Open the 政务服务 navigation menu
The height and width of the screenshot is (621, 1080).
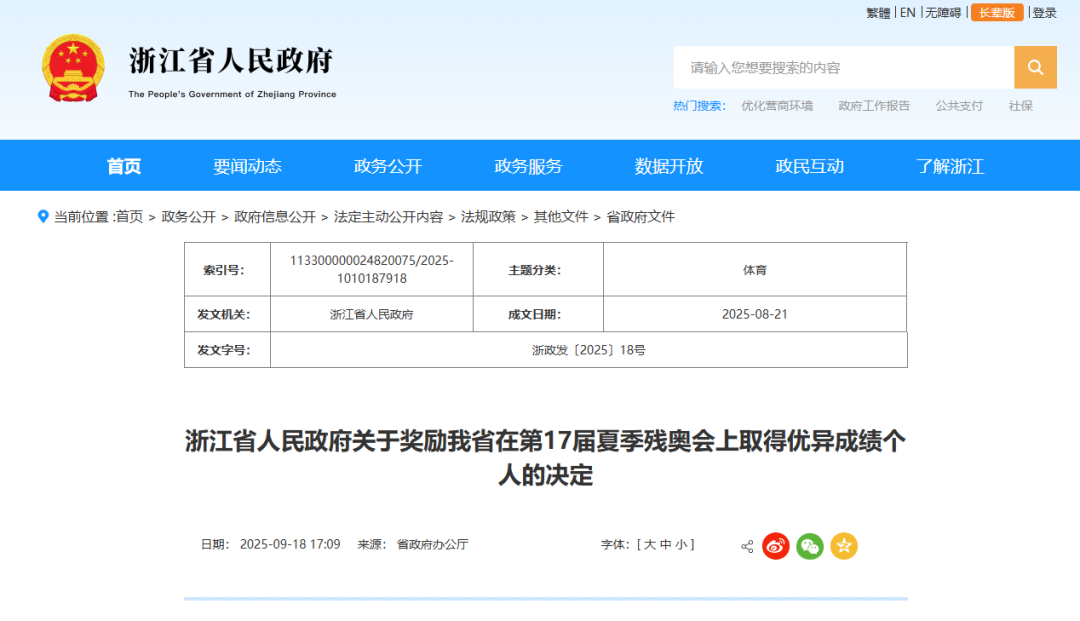pyautogui.click(x=528, y=166)
